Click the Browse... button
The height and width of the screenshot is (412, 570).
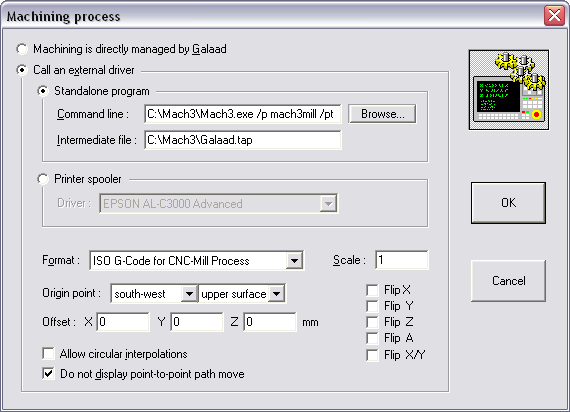382,114
